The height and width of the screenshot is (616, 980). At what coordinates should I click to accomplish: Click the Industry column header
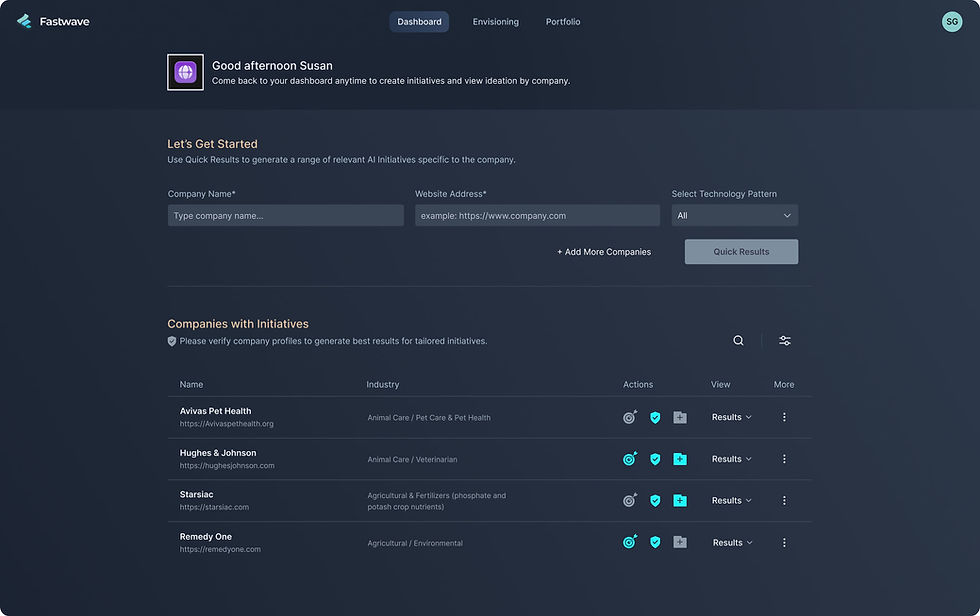(x=382, y=384)
